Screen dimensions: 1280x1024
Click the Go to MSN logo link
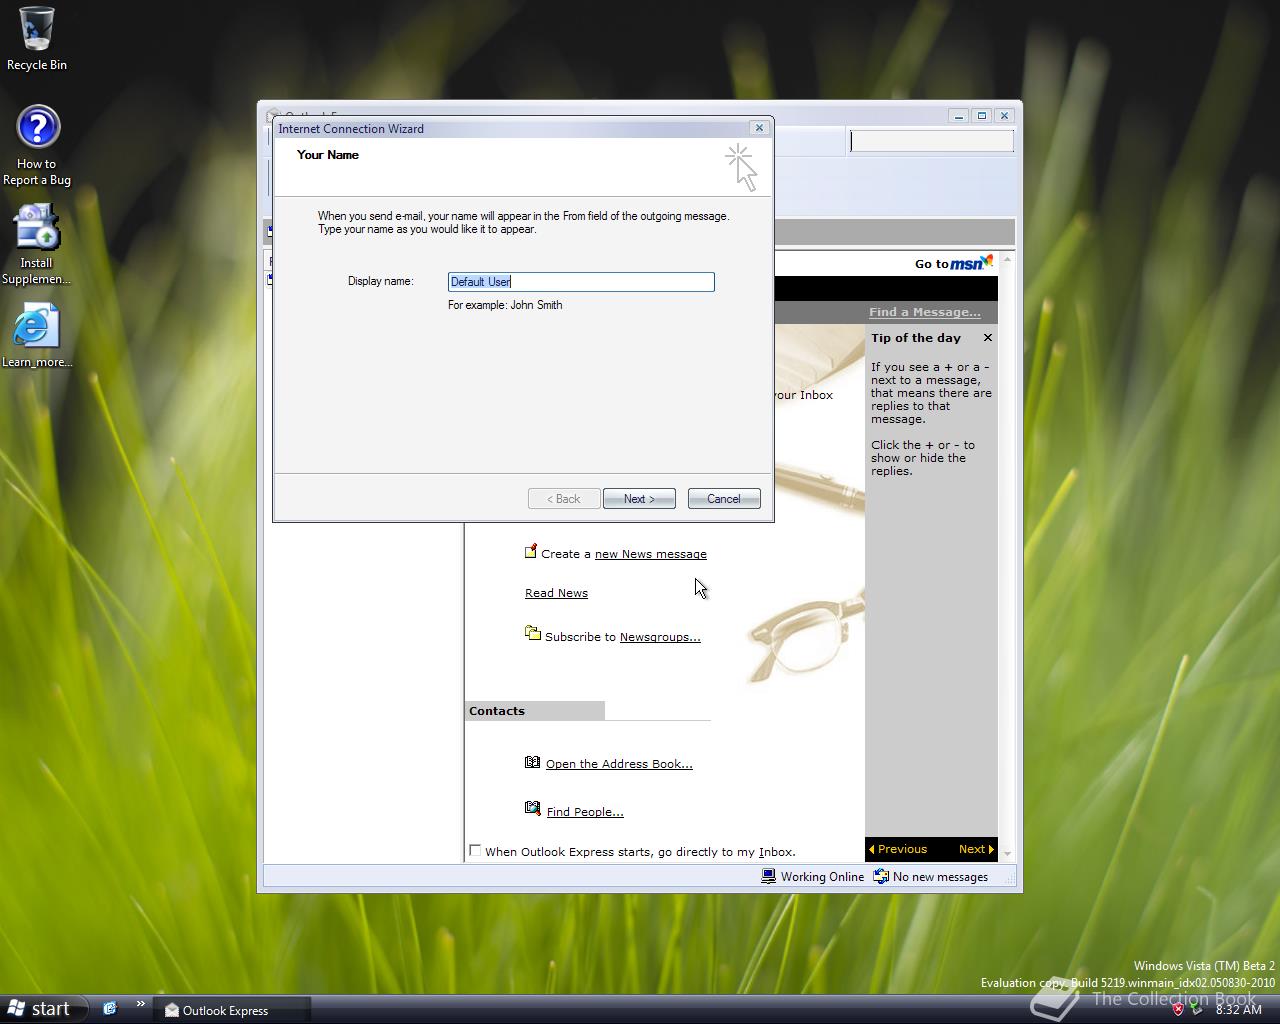point(954,263)
